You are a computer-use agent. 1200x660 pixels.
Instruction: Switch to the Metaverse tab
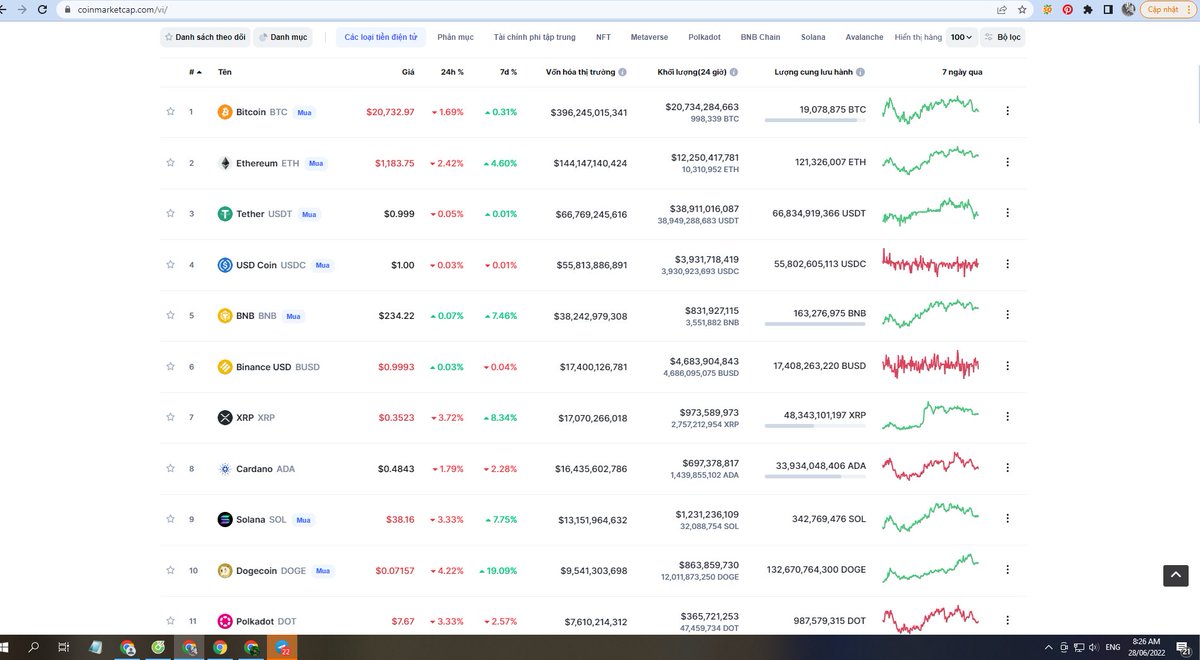pyautogui.click(x=649, y=37)
